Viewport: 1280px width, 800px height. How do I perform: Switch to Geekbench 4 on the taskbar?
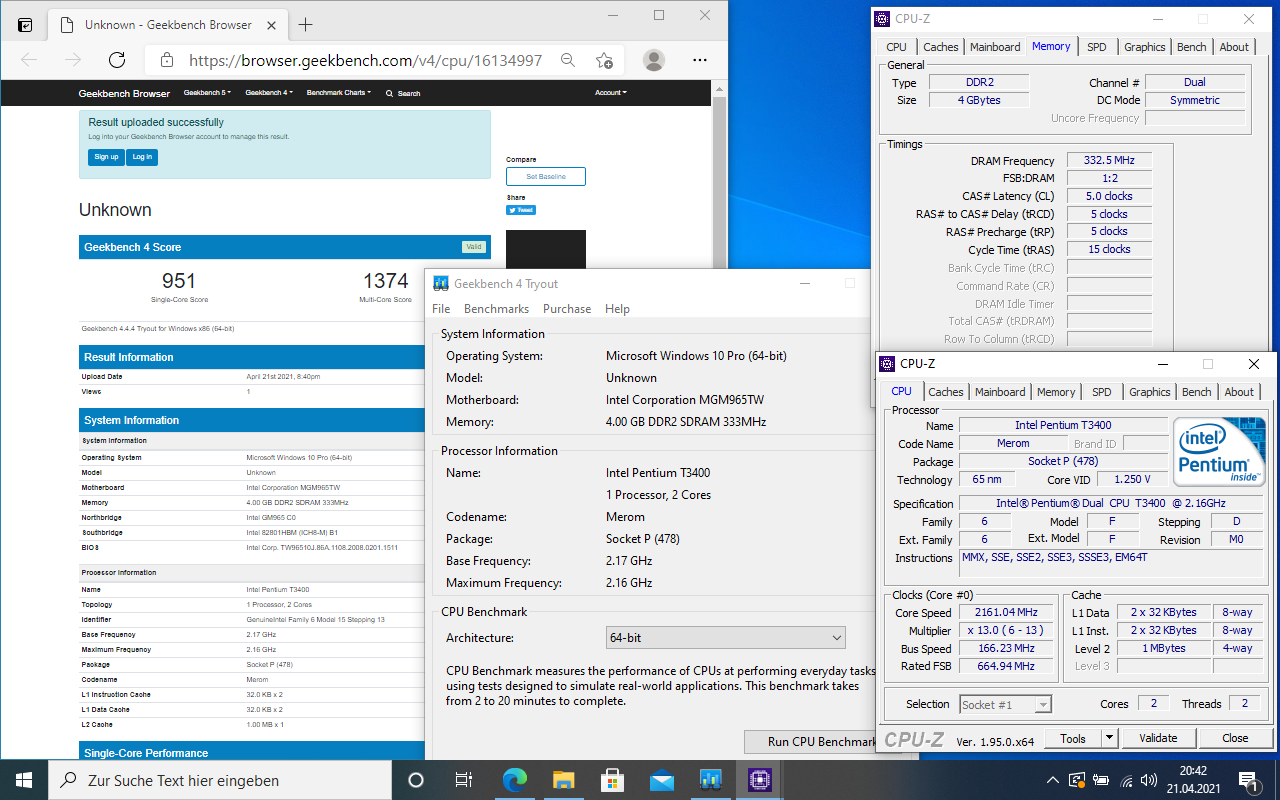[x=710, y=780]
